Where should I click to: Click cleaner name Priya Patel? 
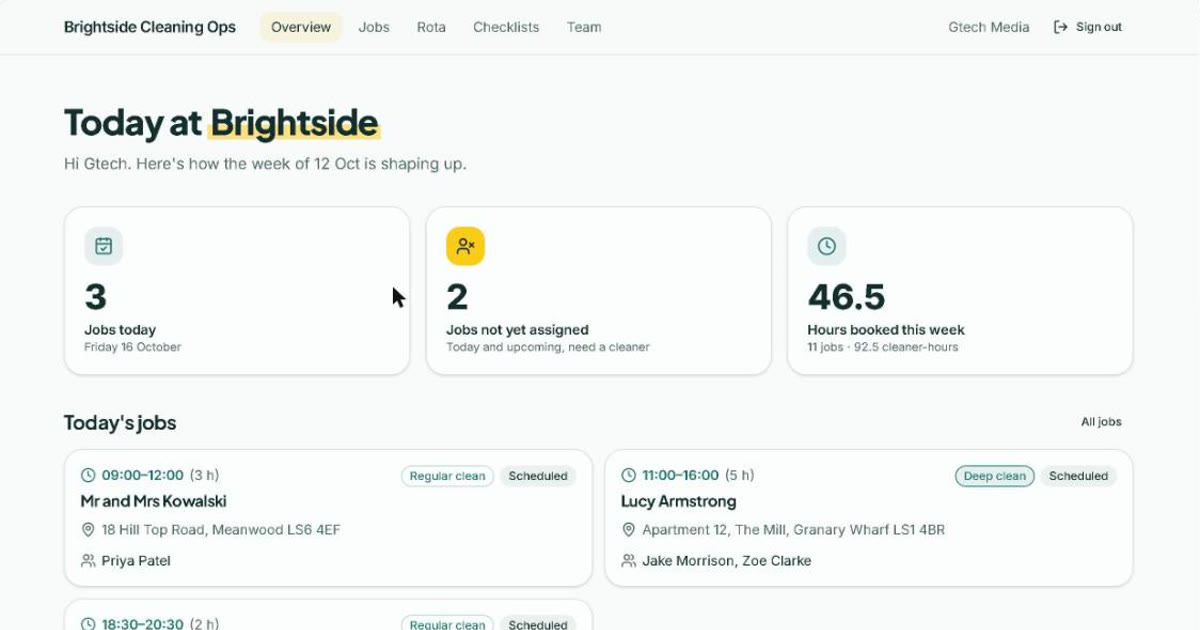click(136, 561)
